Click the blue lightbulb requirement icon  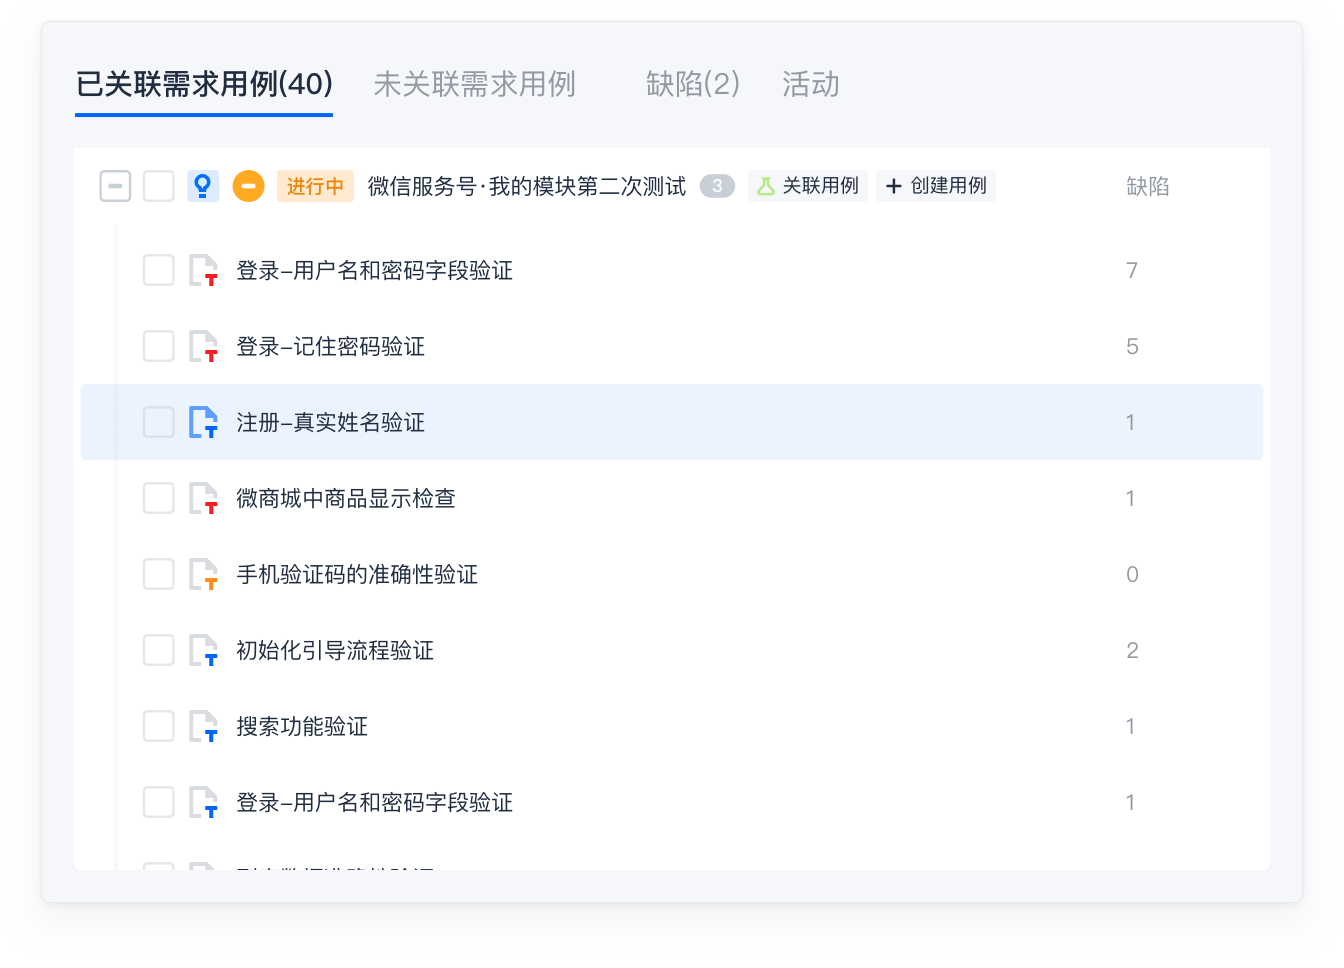pos(203,186)
